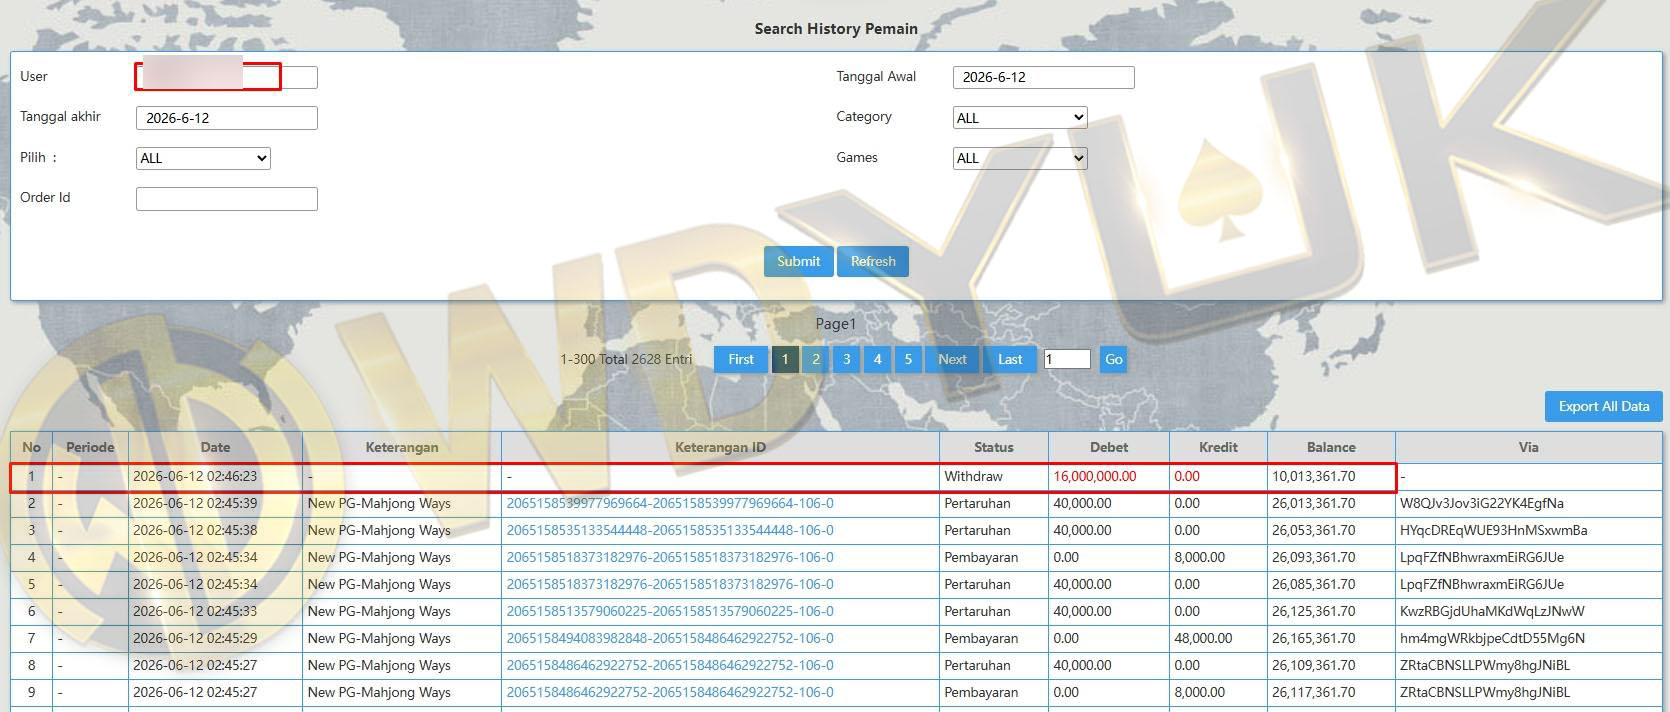Select pagination page 2
The width and height of the screenshot is (1670, 712).
pos(816,359)
